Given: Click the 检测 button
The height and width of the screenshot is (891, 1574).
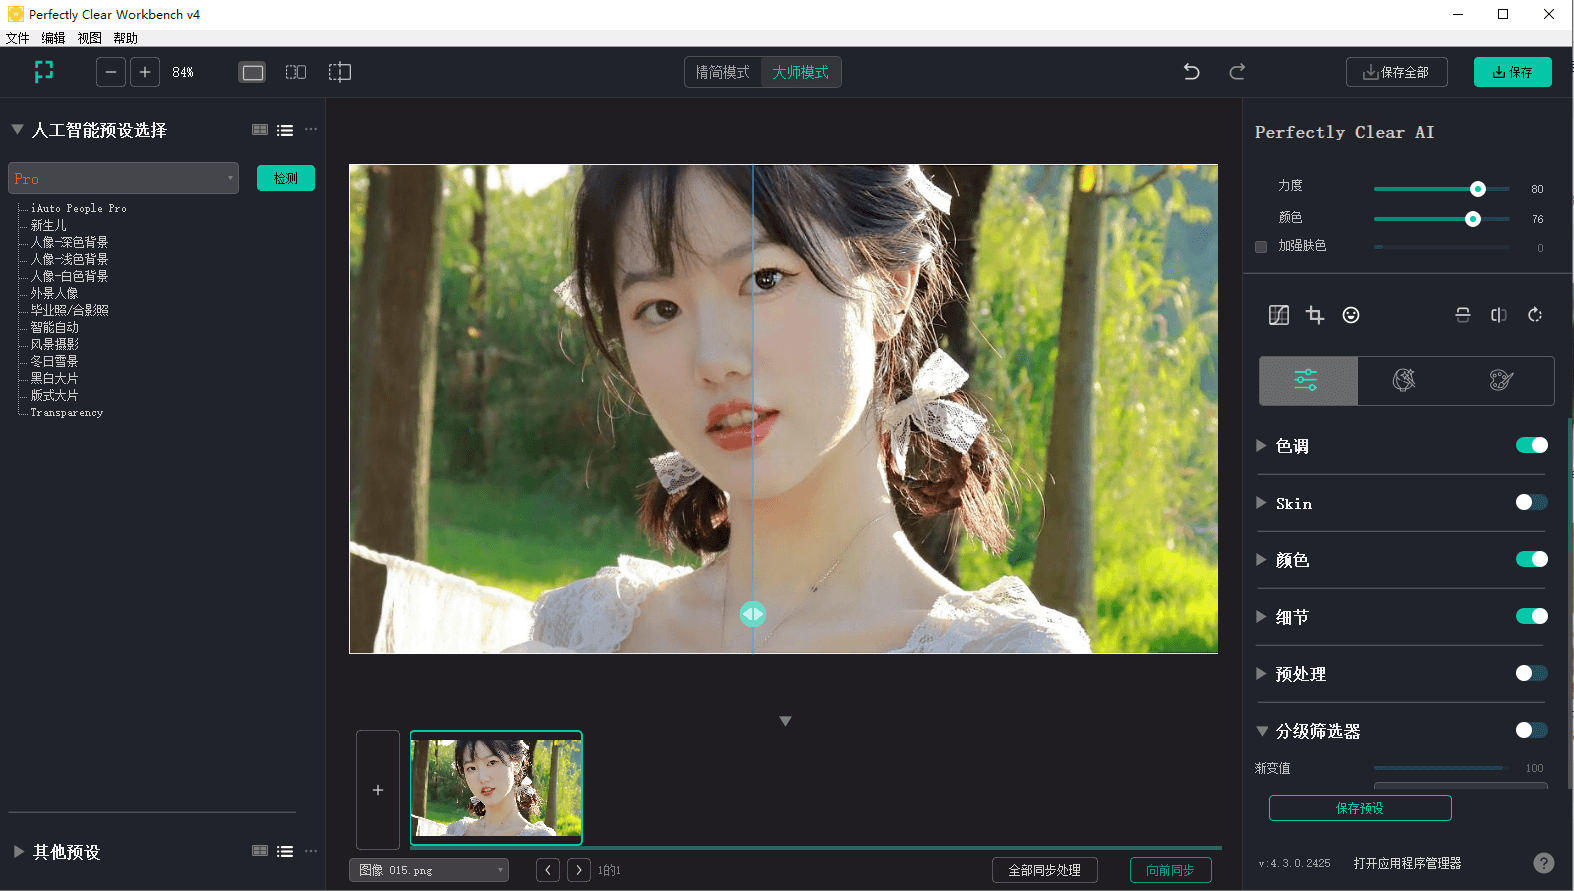Looking at the screenshot, I should 286,178.
